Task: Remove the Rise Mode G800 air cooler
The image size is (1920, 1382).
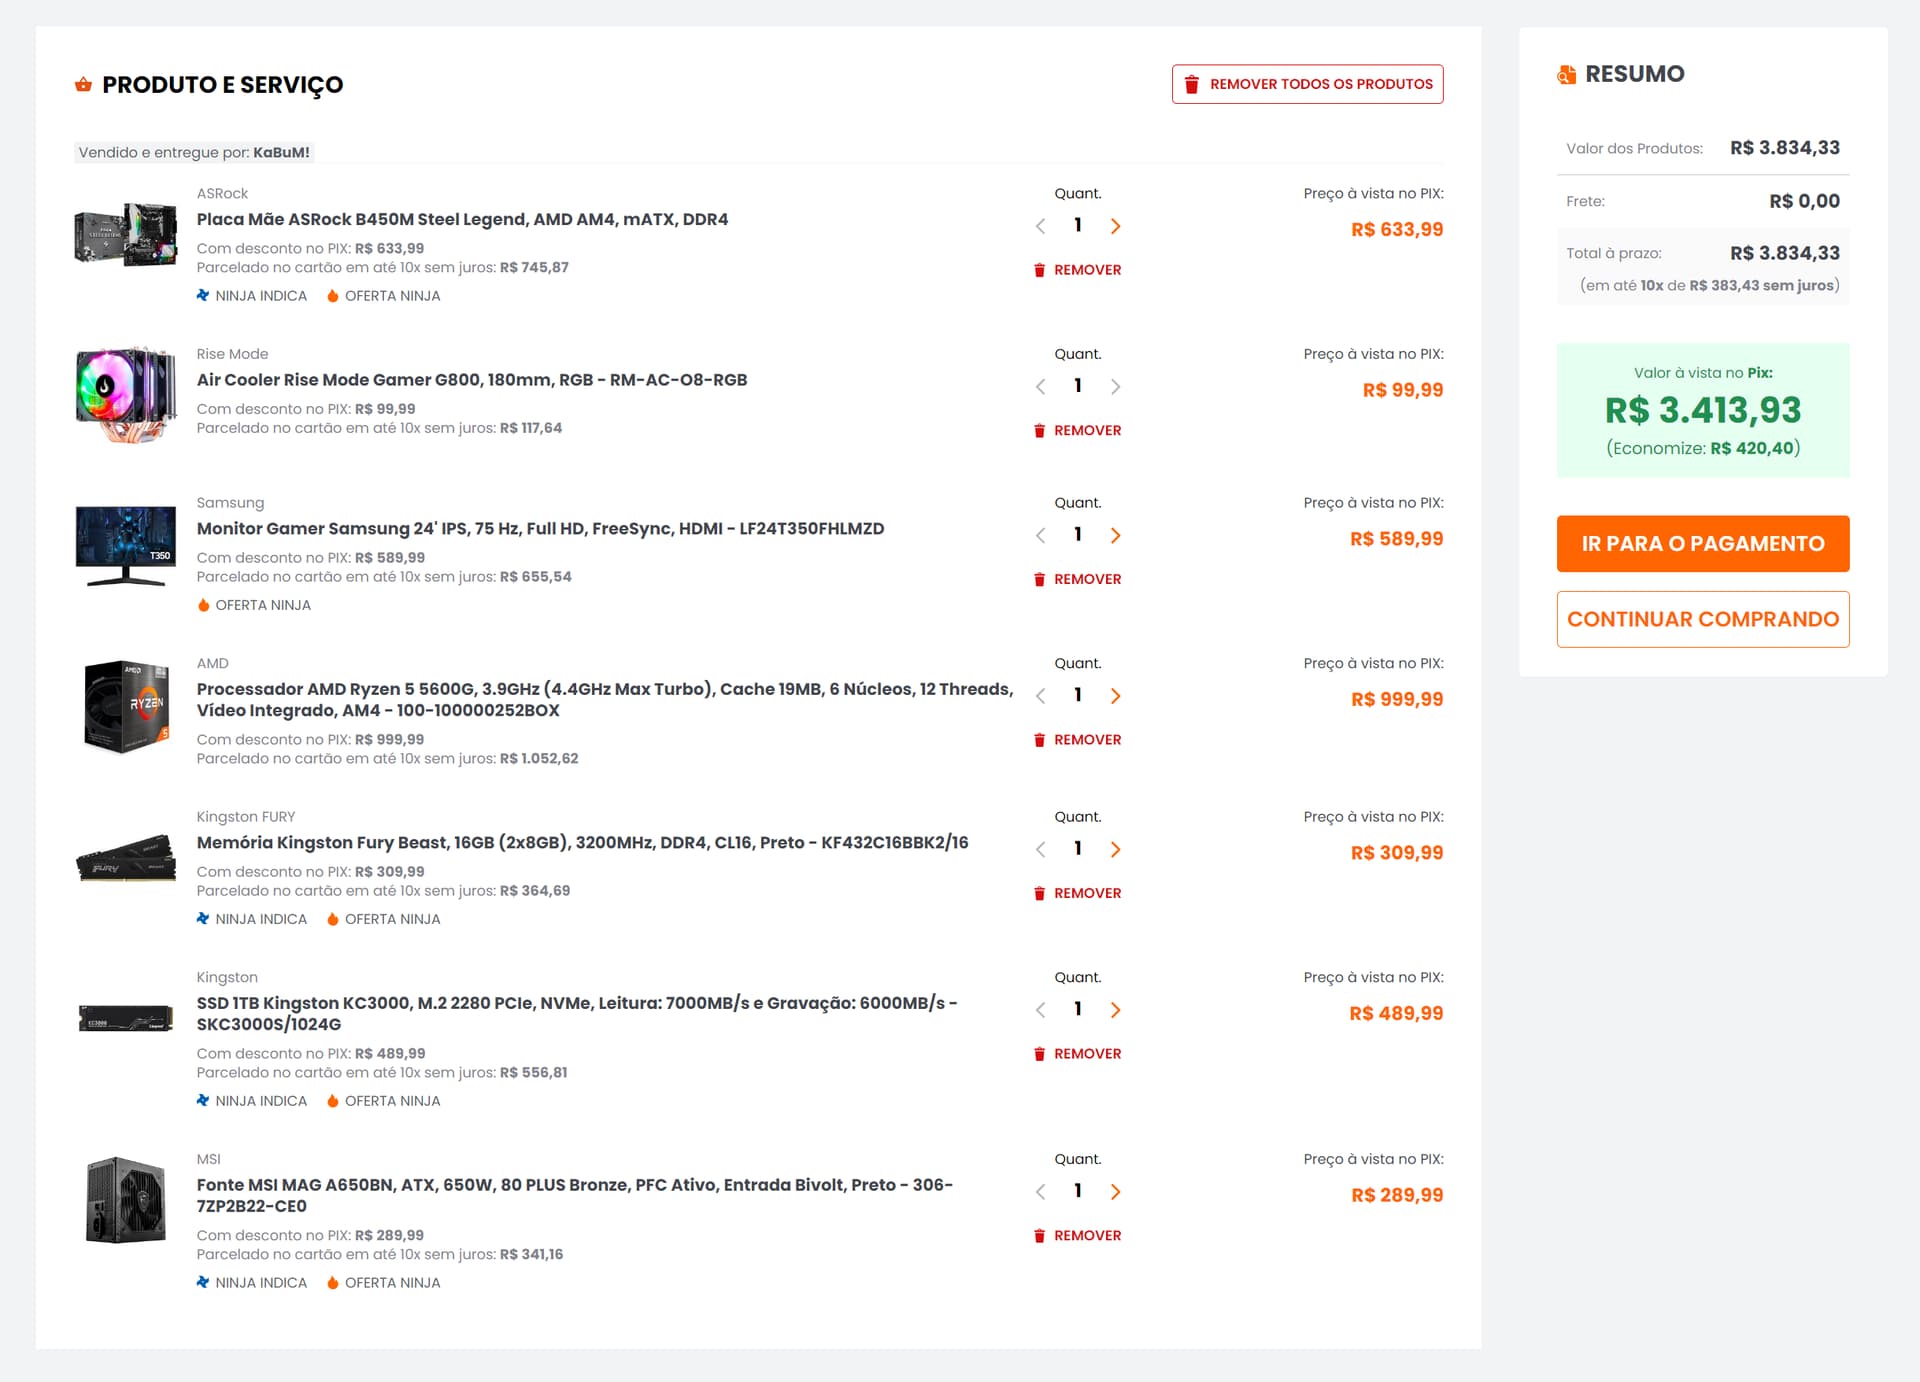Action: pos(1077,431)
